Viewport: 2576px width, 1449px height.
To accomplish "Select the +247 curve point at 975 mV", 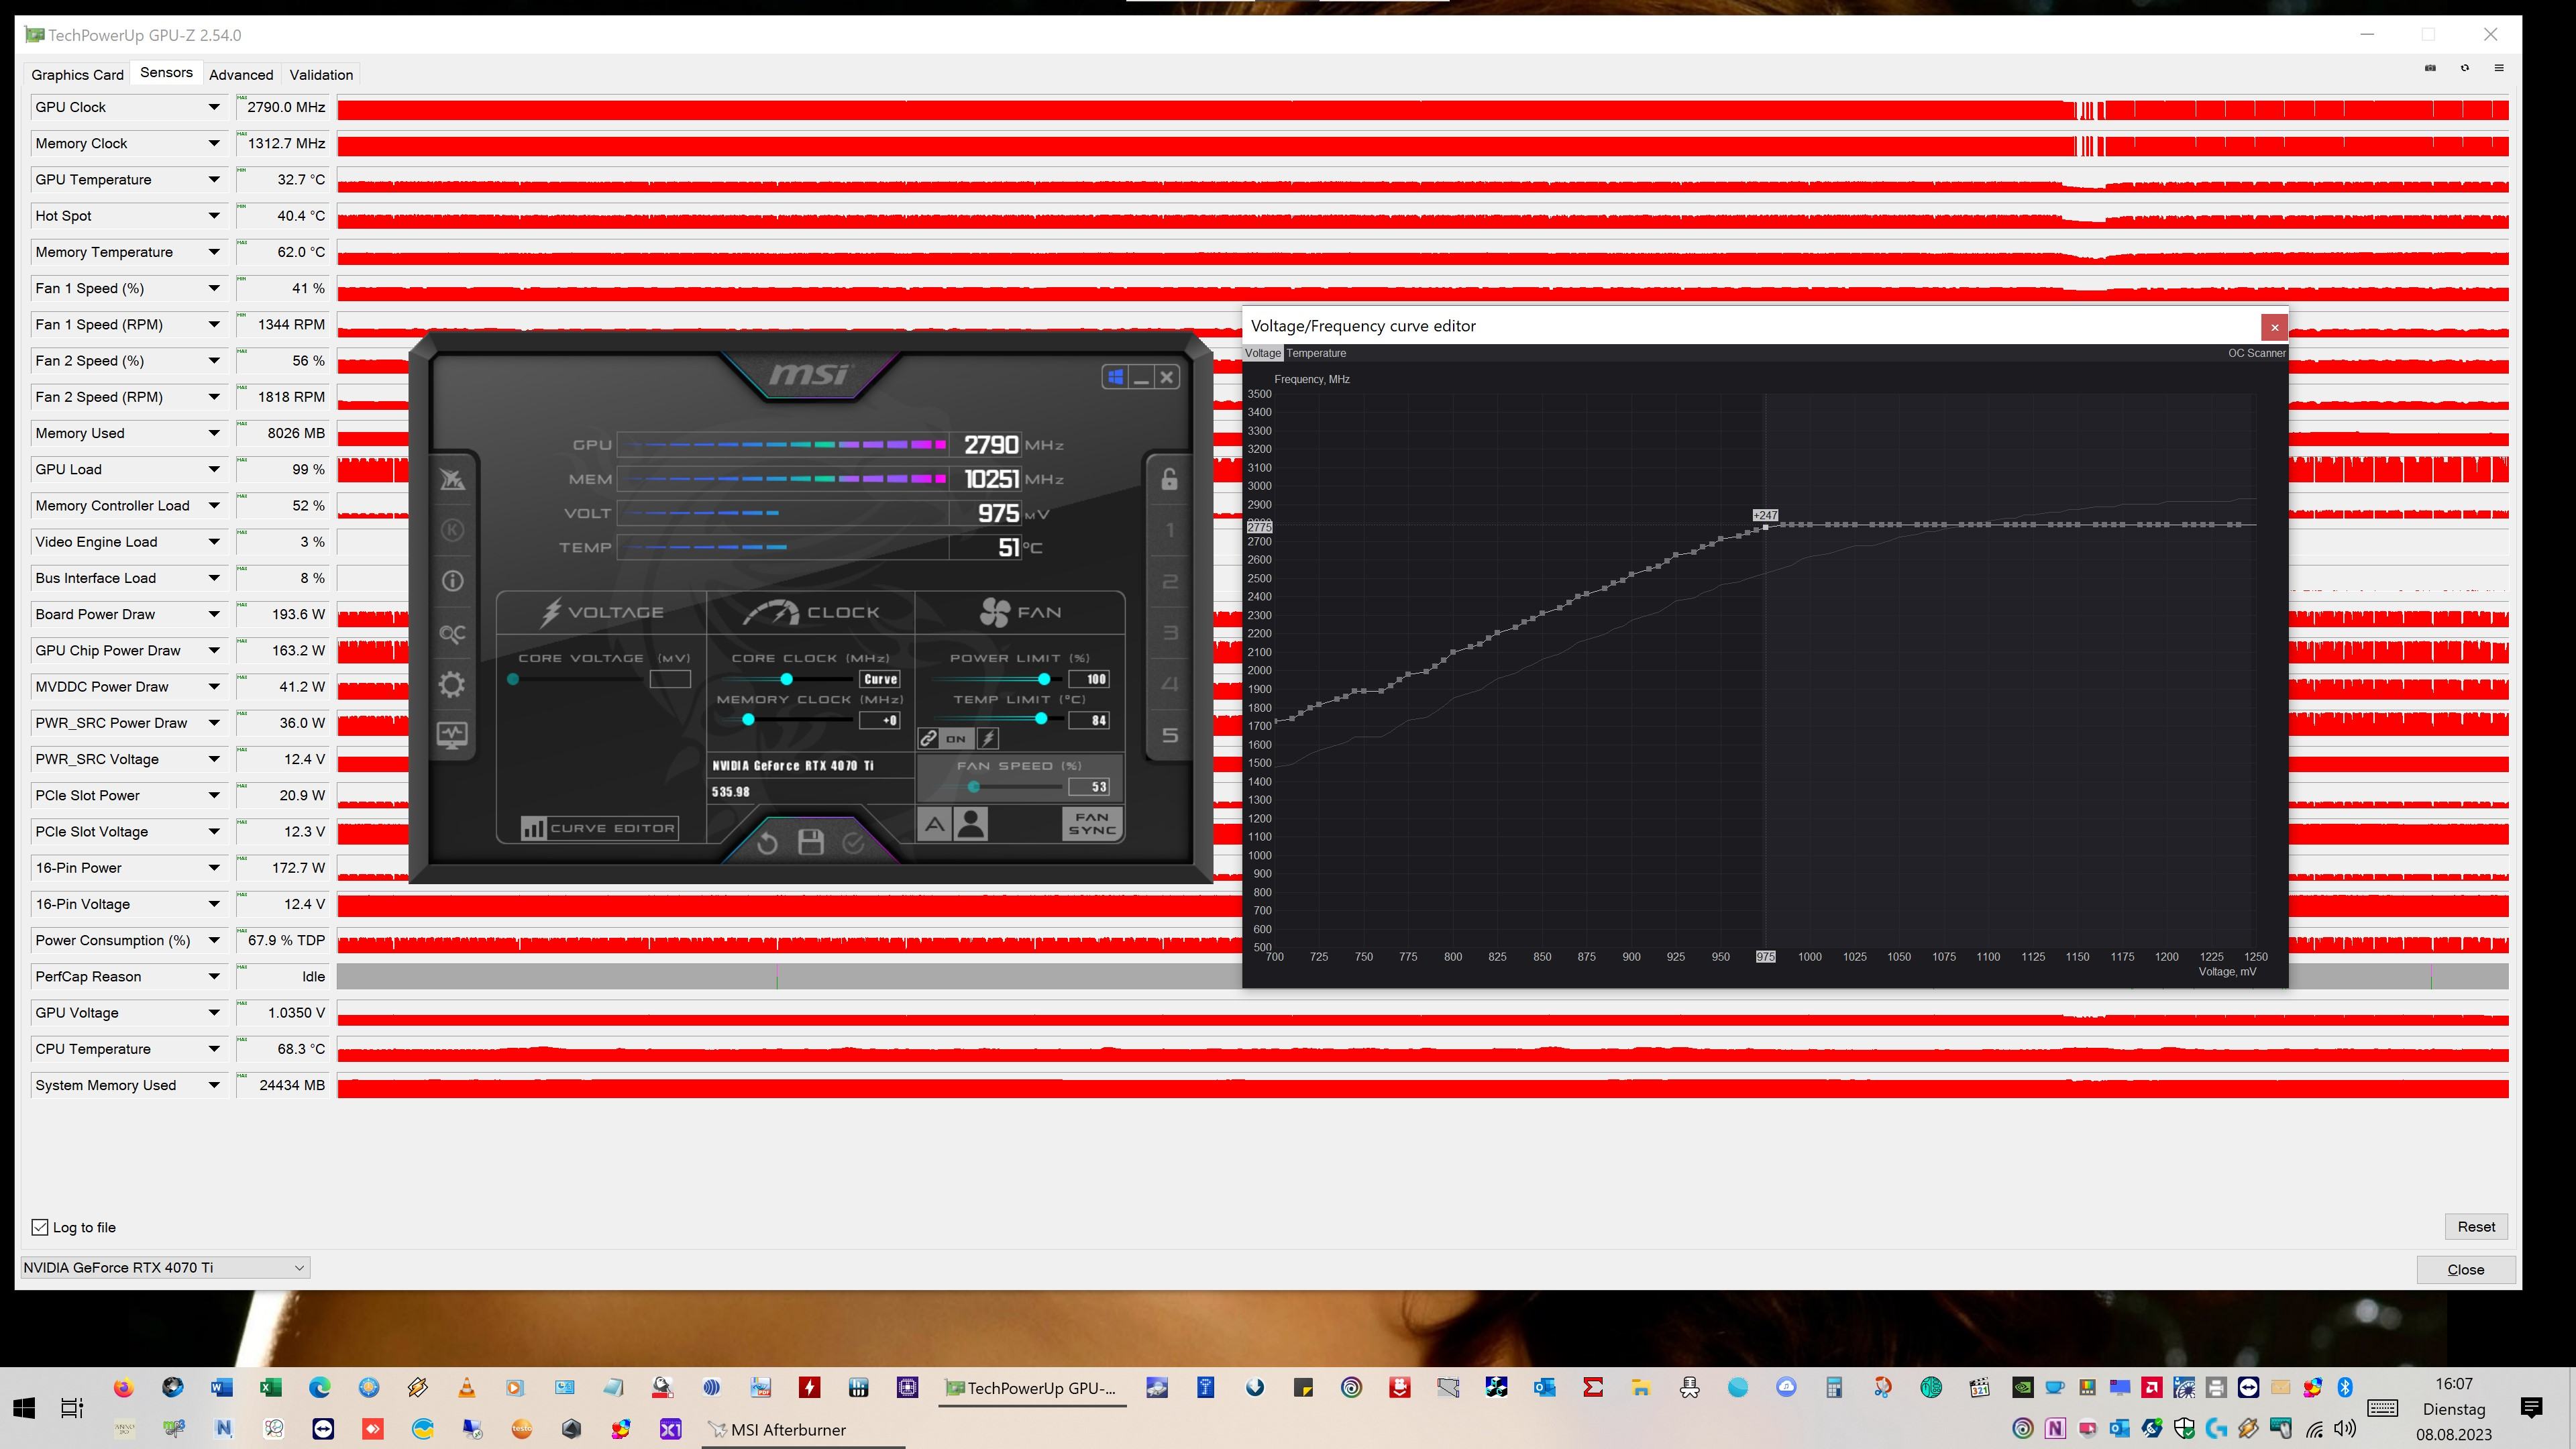I will coord(1765,526).
